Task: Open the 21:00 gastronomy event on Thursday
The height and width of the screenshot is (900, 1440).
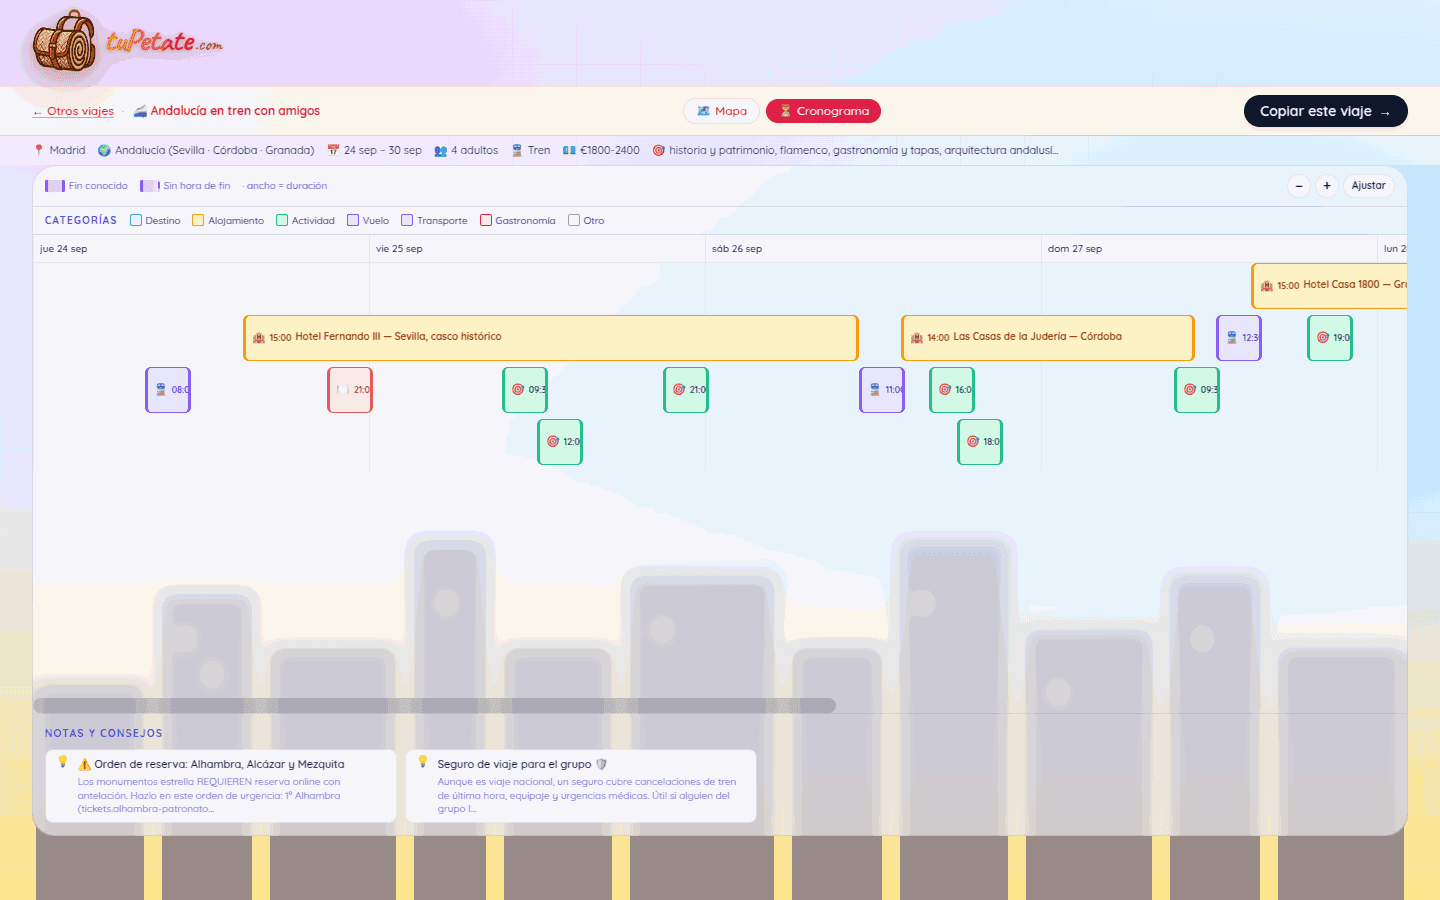Action: tap(350, 390)
